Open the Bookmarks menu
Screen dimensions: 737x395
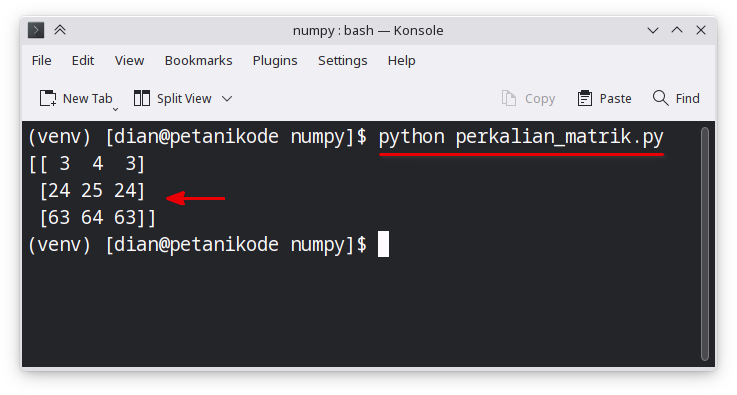point(198,61)
